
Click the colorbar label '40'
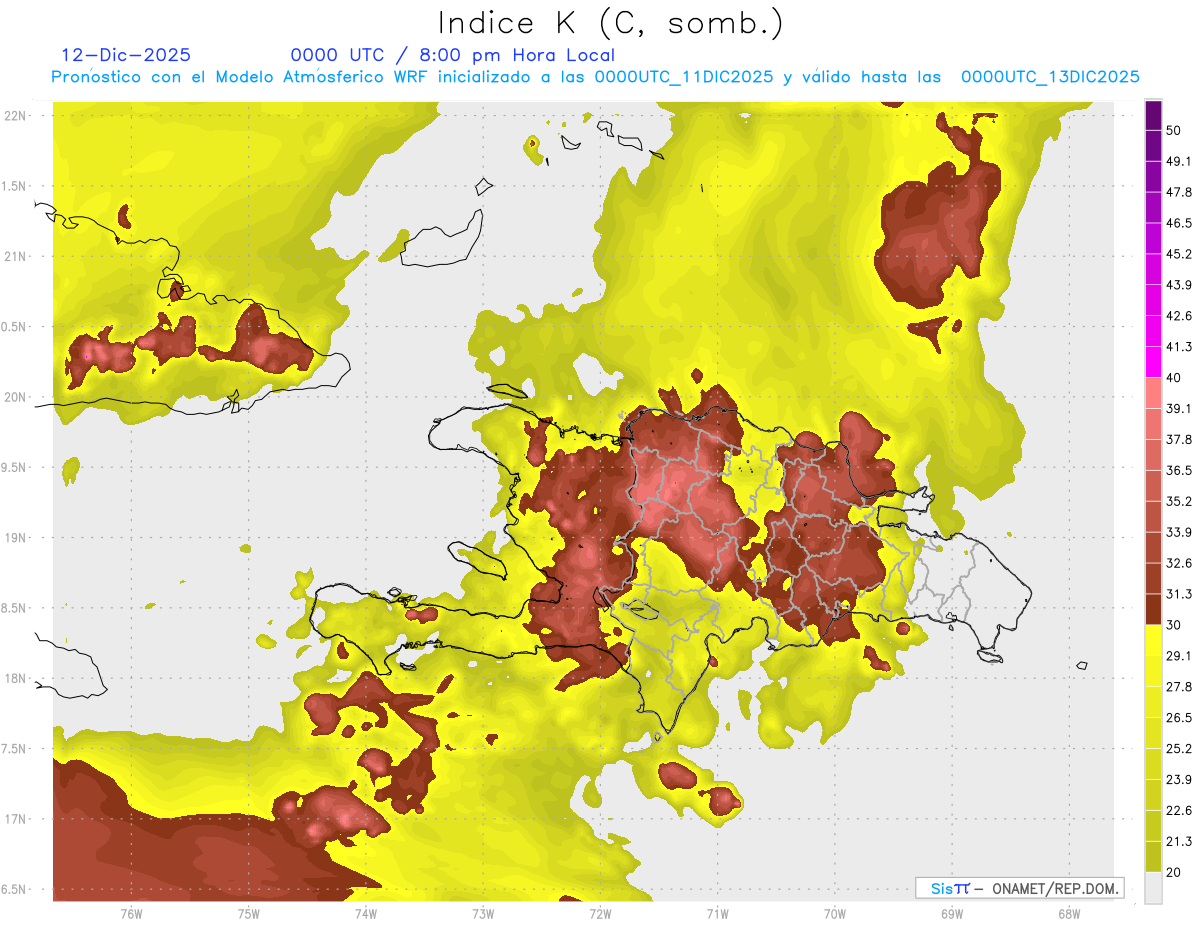[x=1173, y=378]
